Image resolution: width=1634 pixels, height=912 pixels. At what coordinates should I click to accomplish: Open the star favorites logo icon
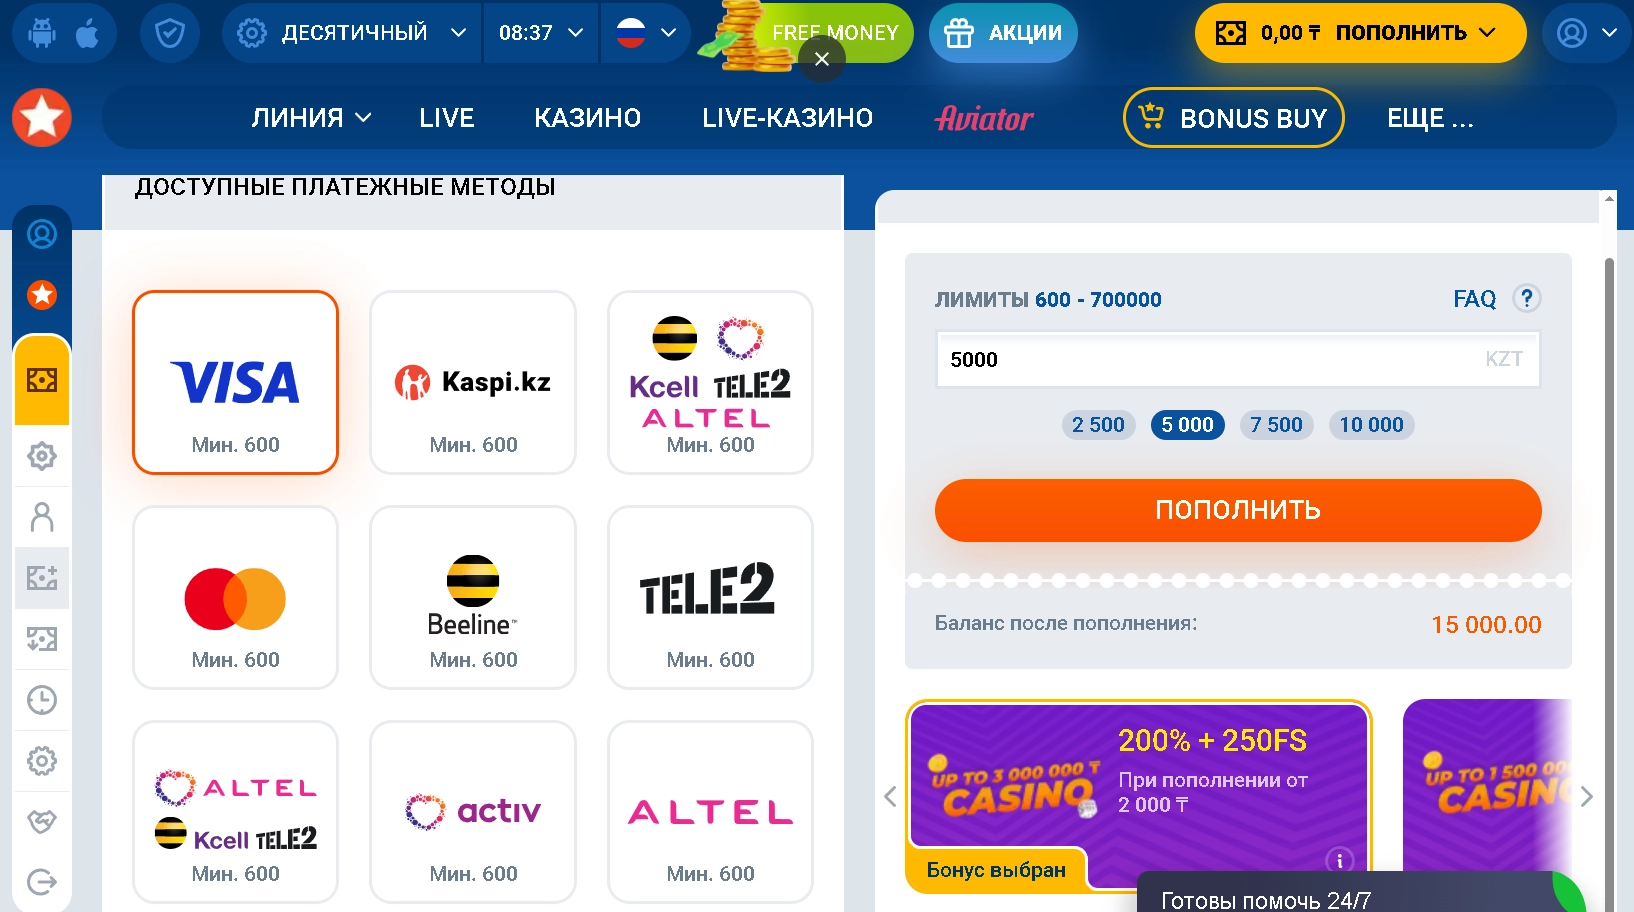[x=42, y=118]
